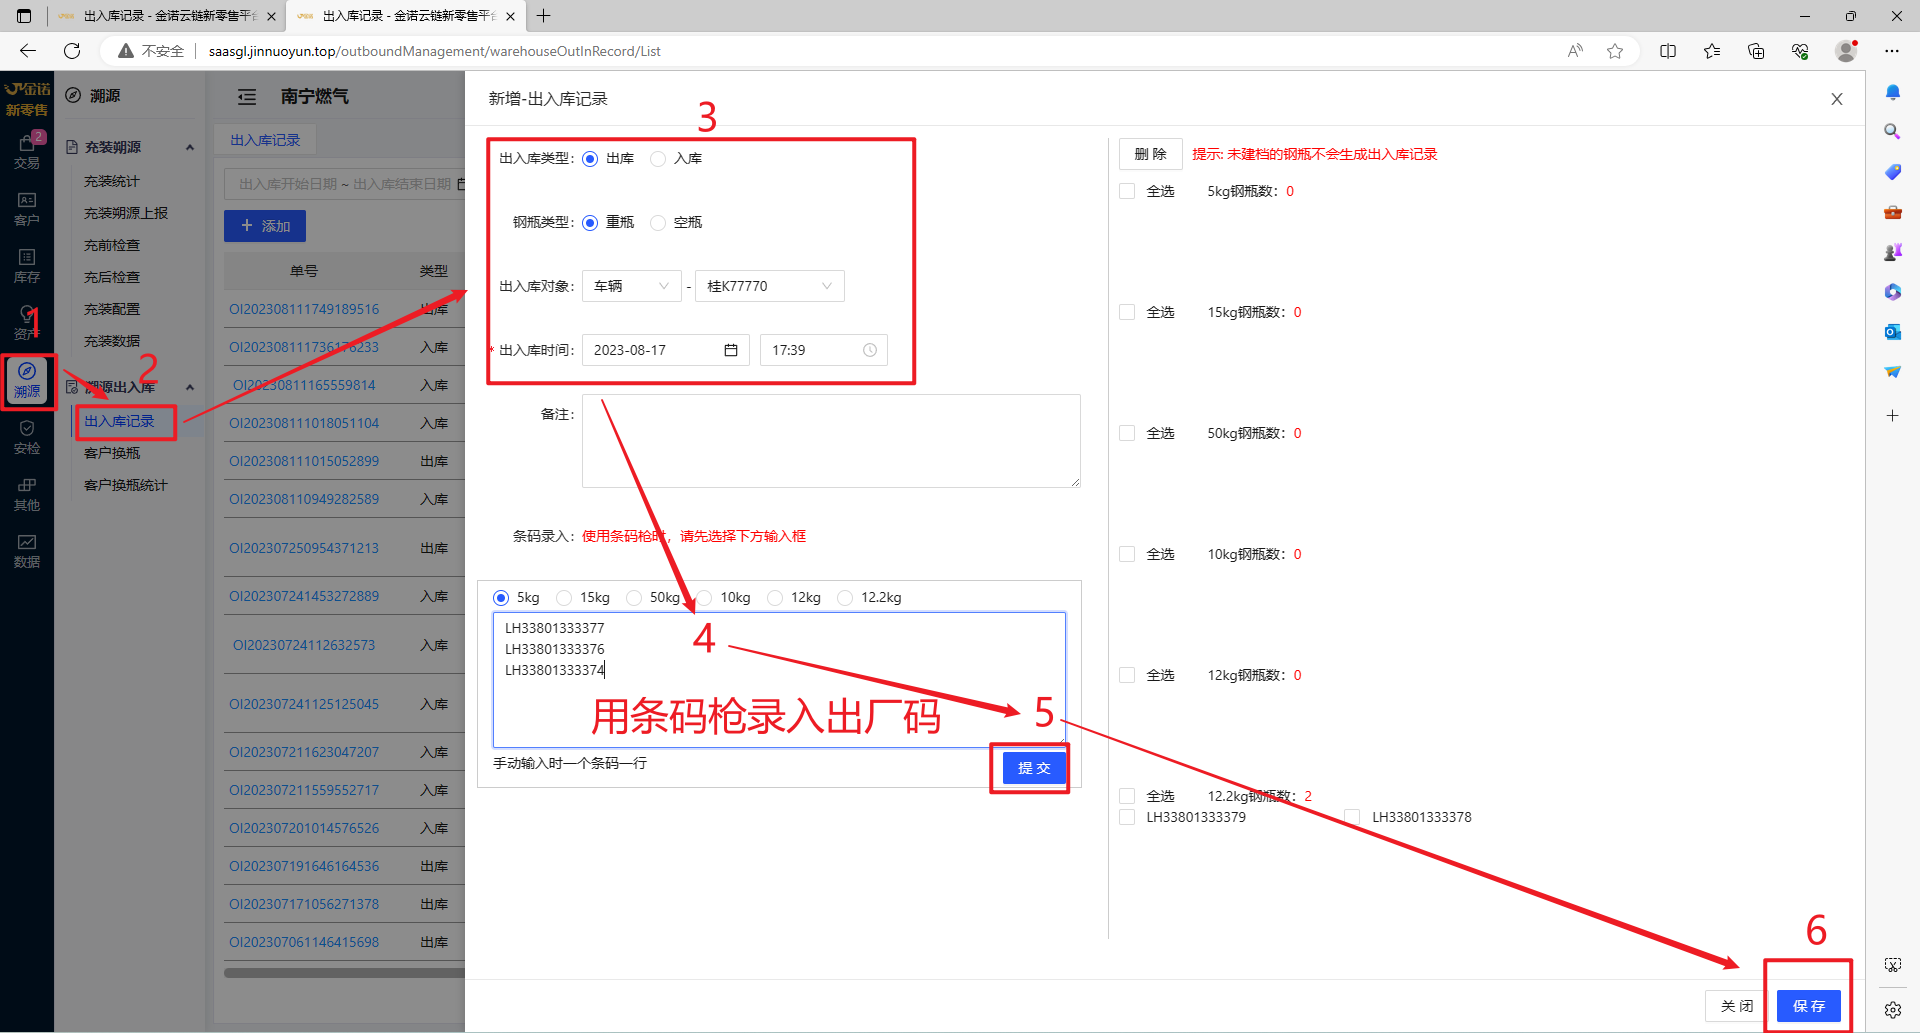This screenshot has width=1920, height=1033.
Task: Click the browser address bar URL
Action: [435, 51]
